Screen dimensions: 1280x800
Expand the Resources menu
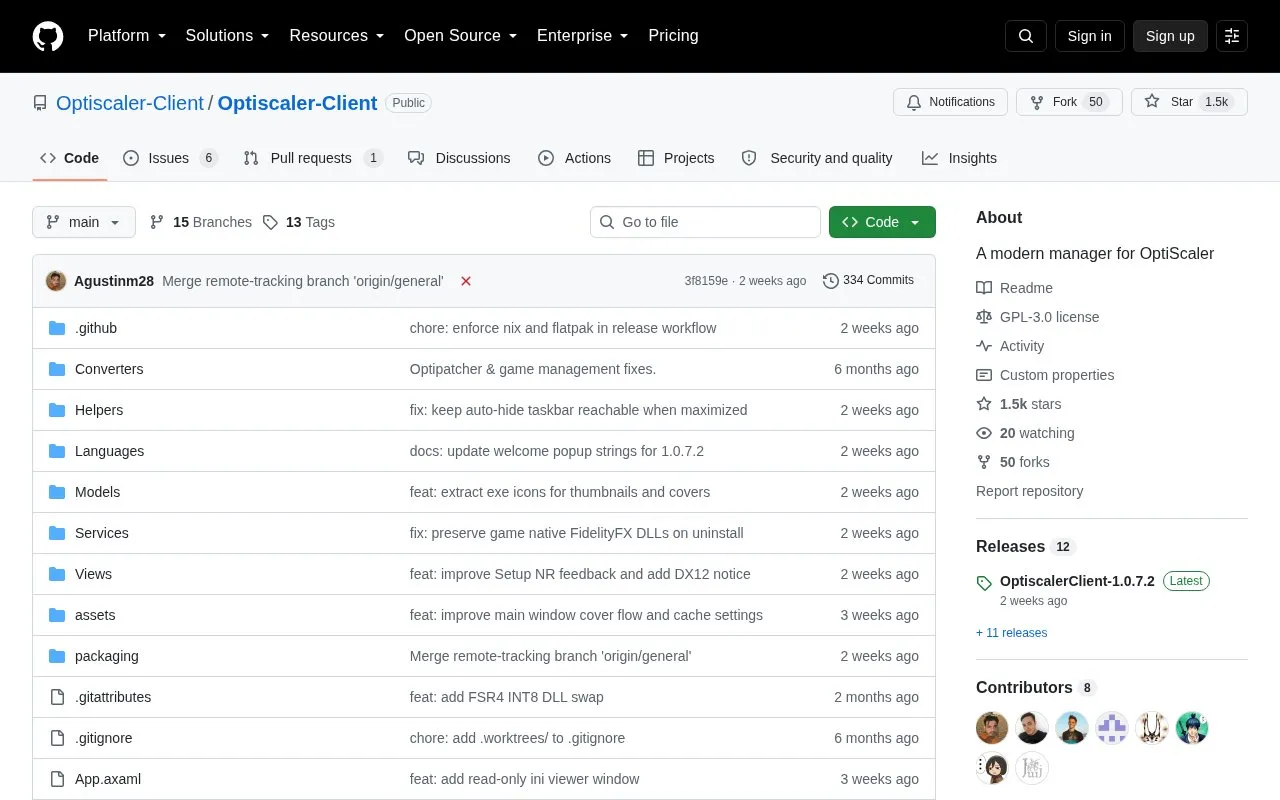coord(337,36)
